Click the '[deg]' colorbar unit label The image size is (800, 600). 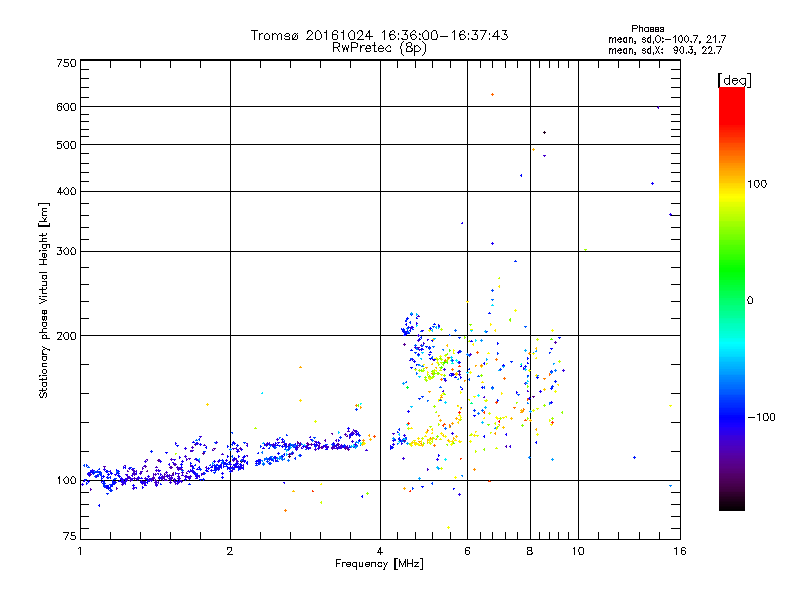[x=734, y=80]
